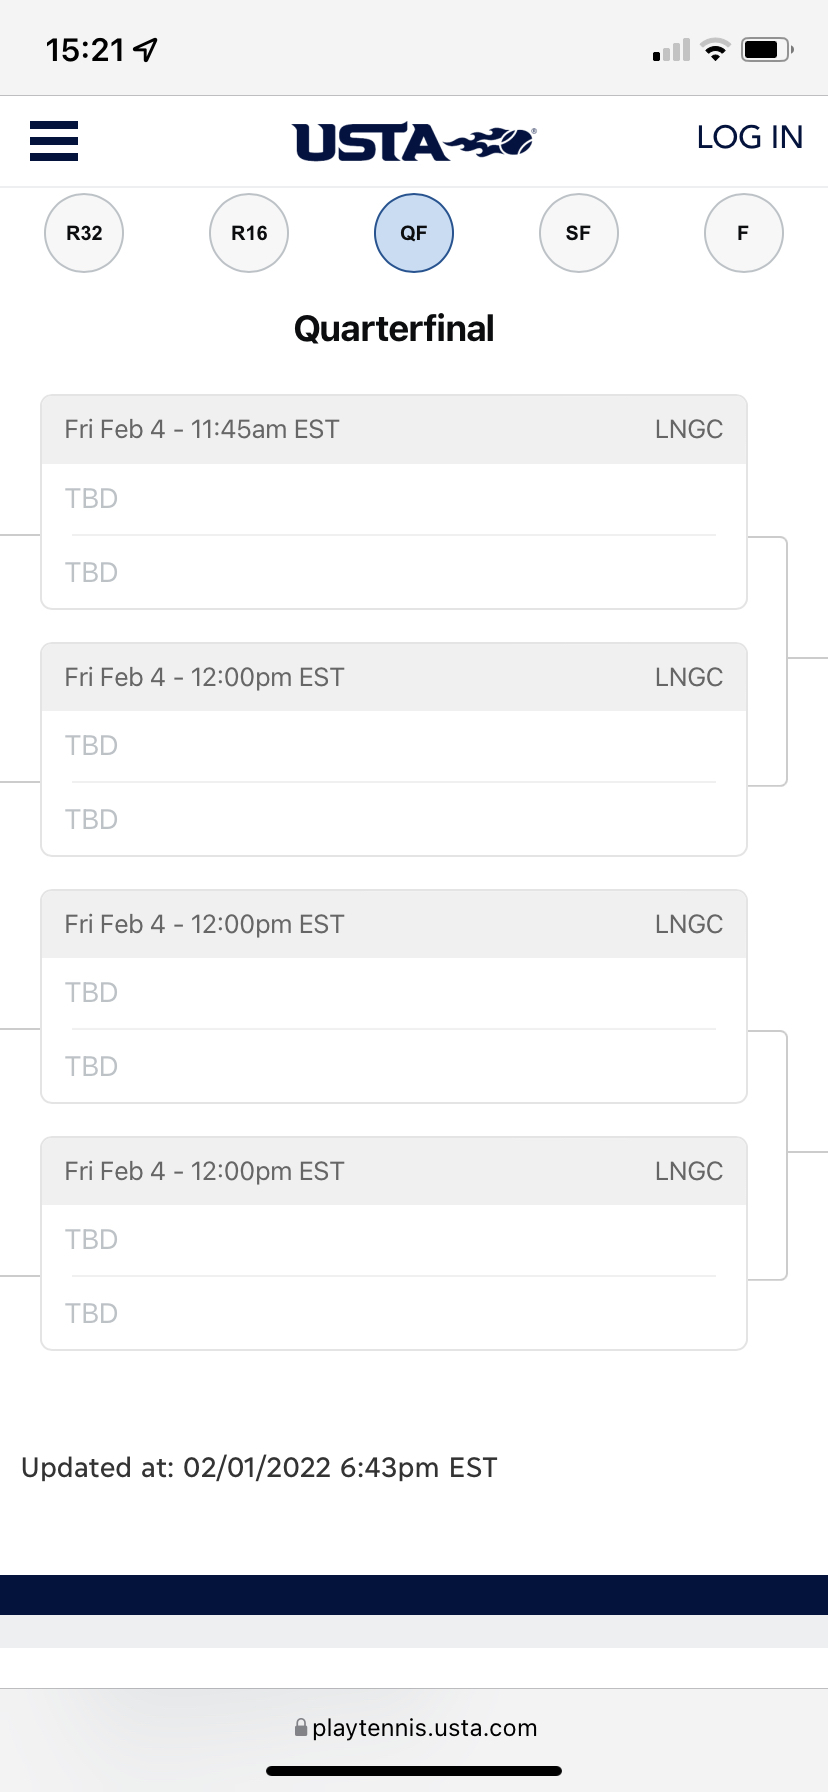Tap the location arrow beside the time

click(x=146, y=50)
